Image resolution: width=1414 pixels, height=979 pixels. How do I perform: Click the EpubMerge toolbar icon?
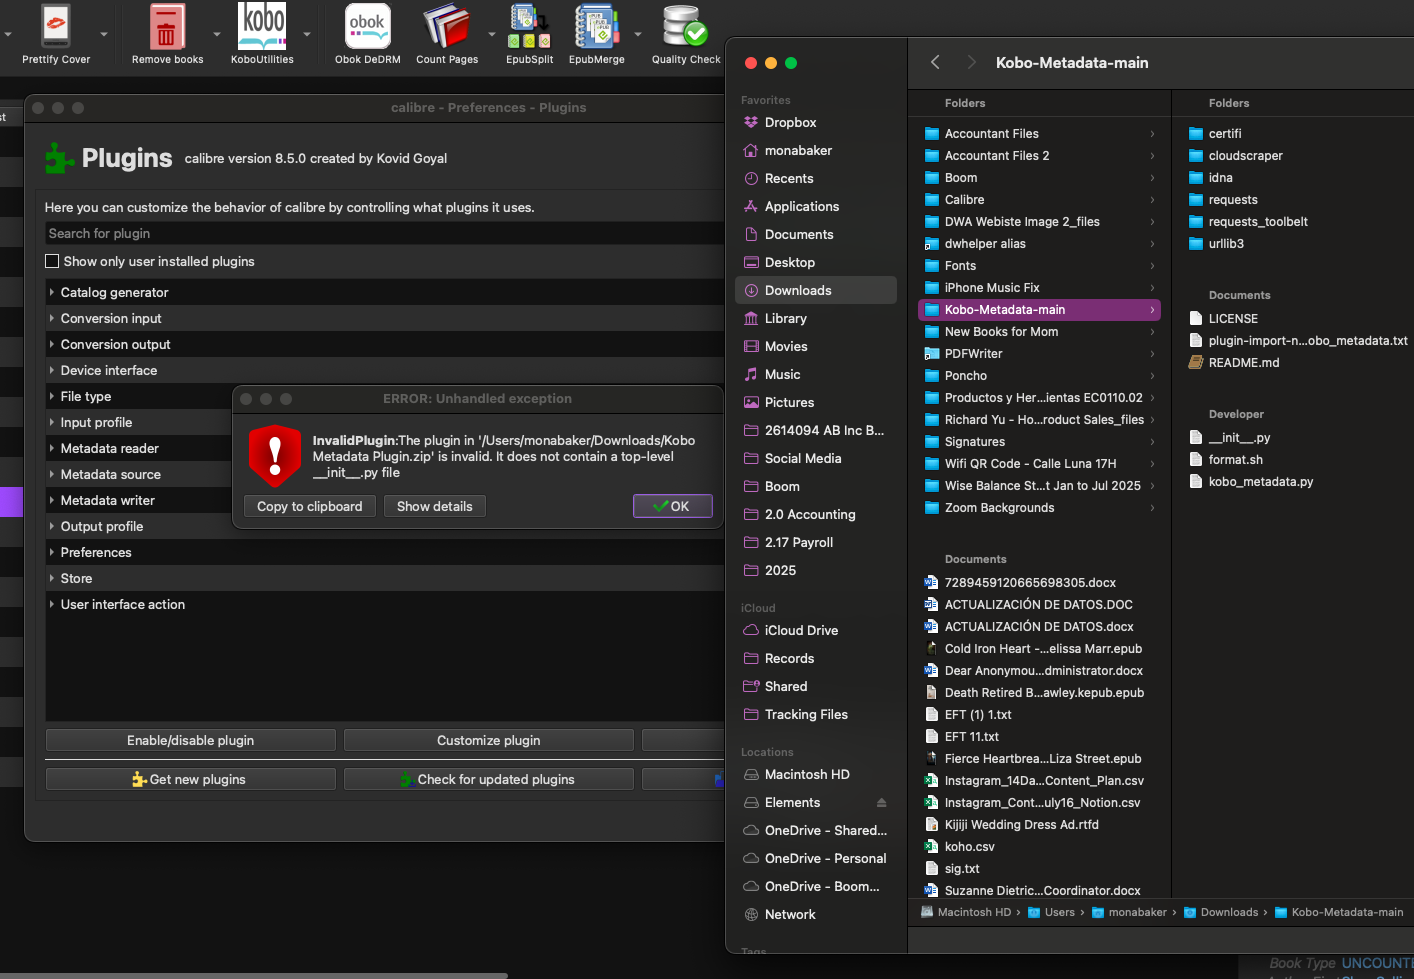click(596, 28)
